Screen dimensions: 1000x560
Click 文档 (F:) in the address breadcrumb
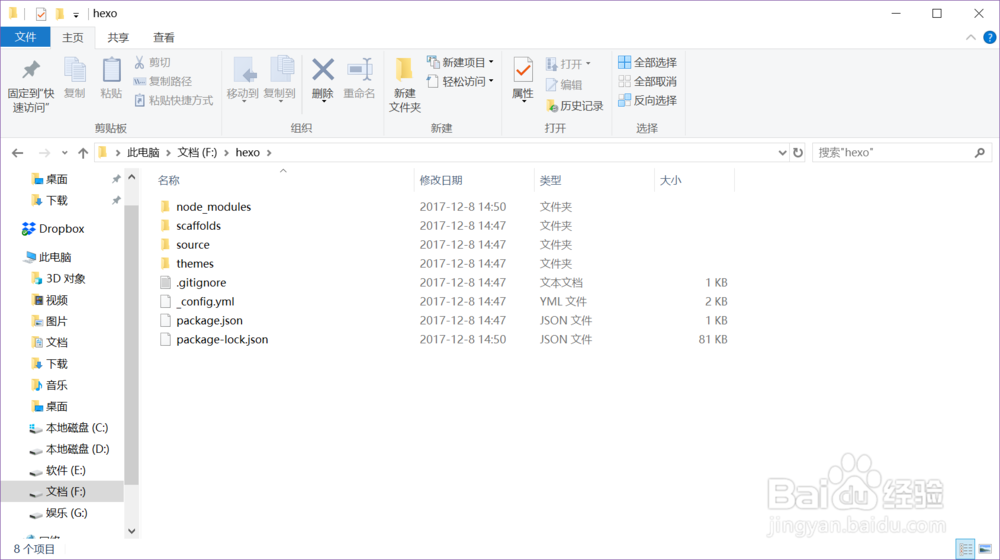[x=197, y=152]
